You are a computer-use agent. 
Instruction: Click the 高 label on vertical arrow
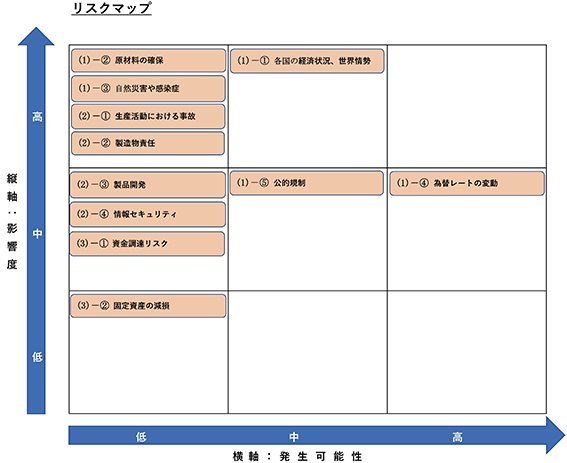click(37, 116)
